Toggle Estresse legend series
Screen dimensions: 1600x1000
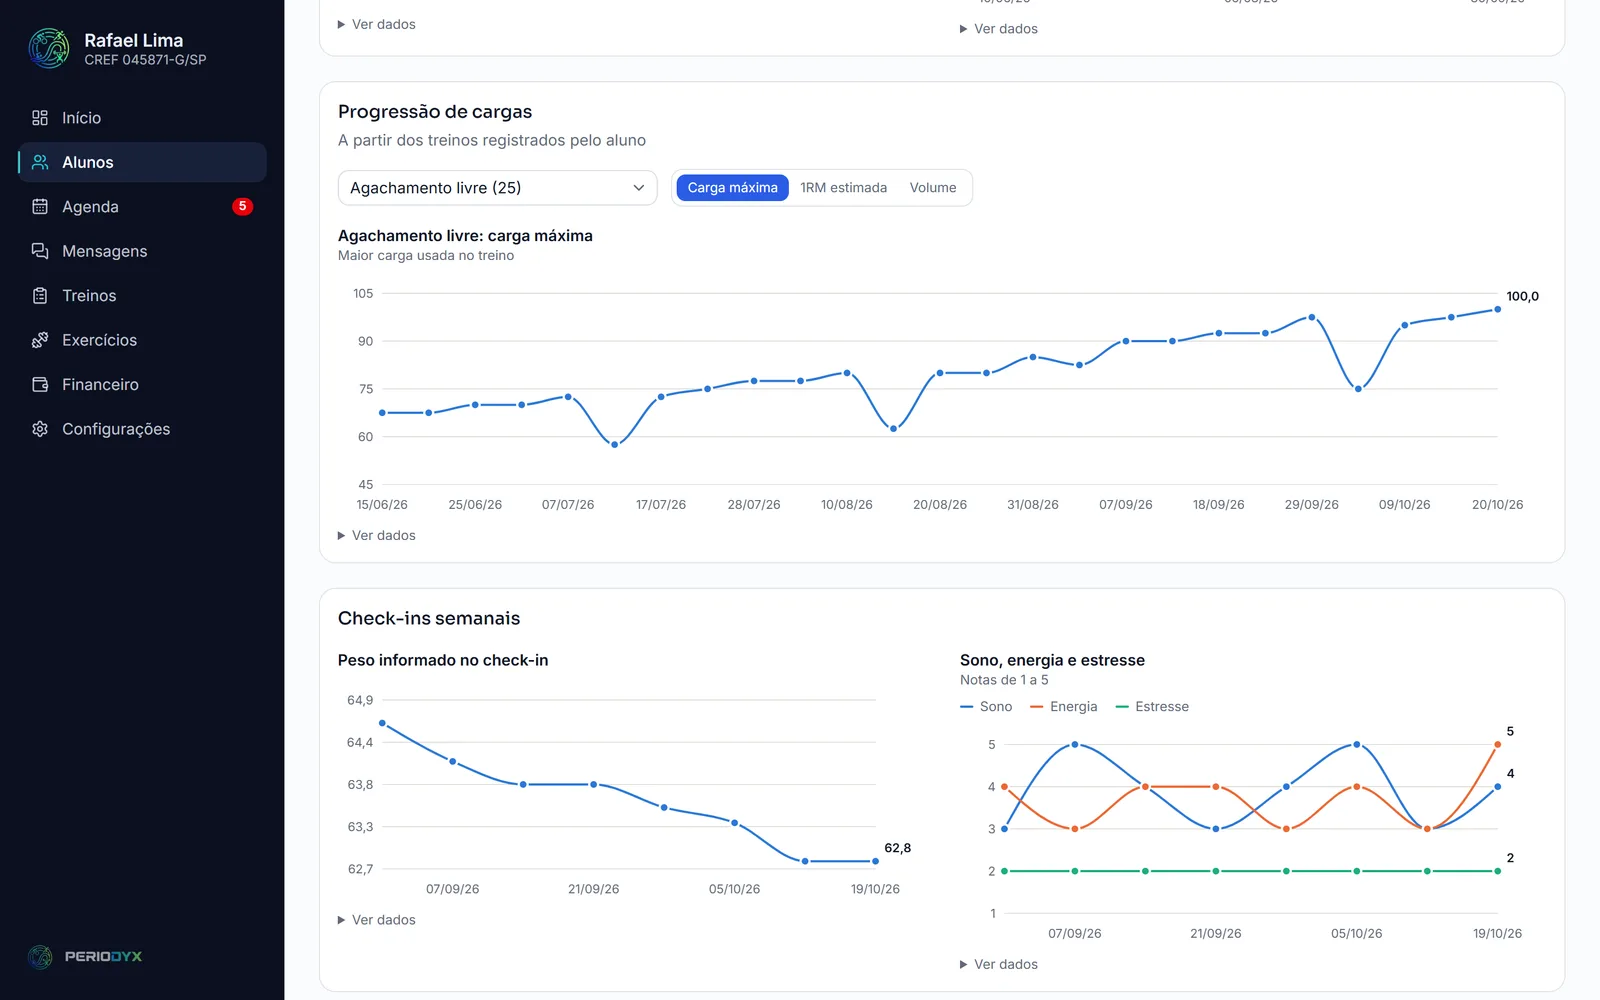(x=1152, y=707)
